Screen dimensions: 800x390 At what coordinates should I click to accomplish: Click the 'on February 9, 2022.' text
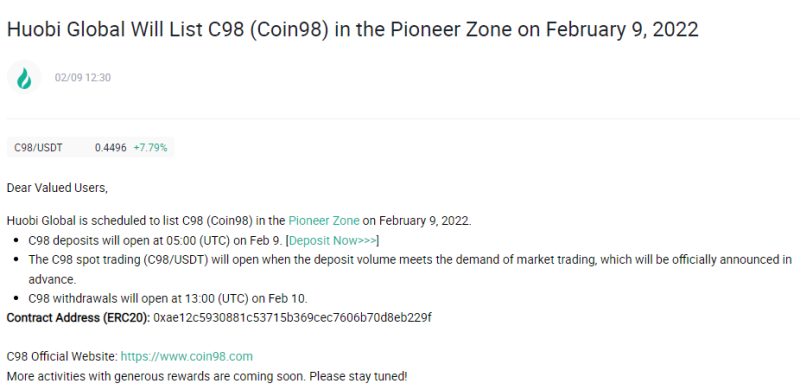(417, 221)
